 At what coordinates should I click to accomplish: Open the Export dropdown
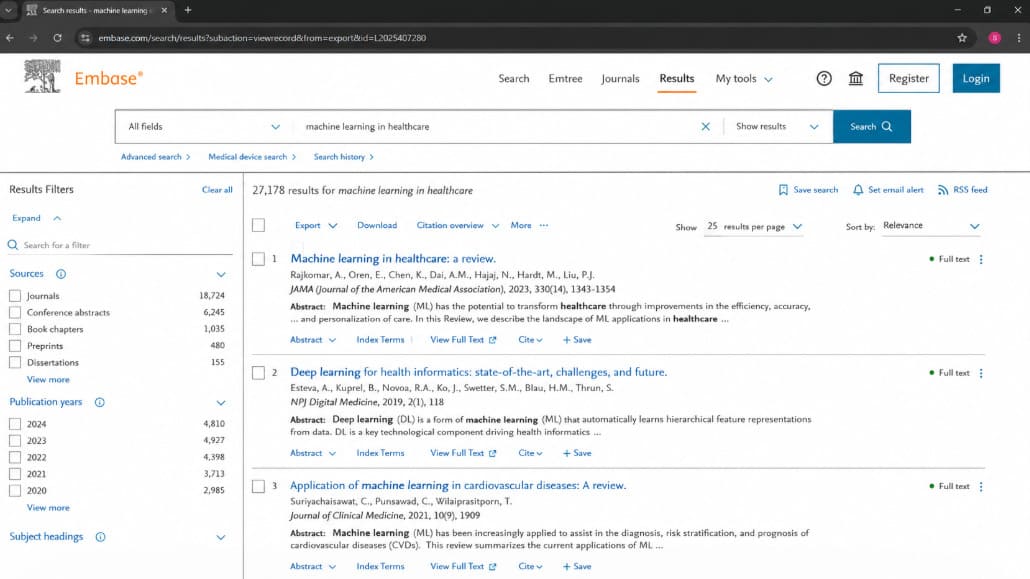point(316,225)
